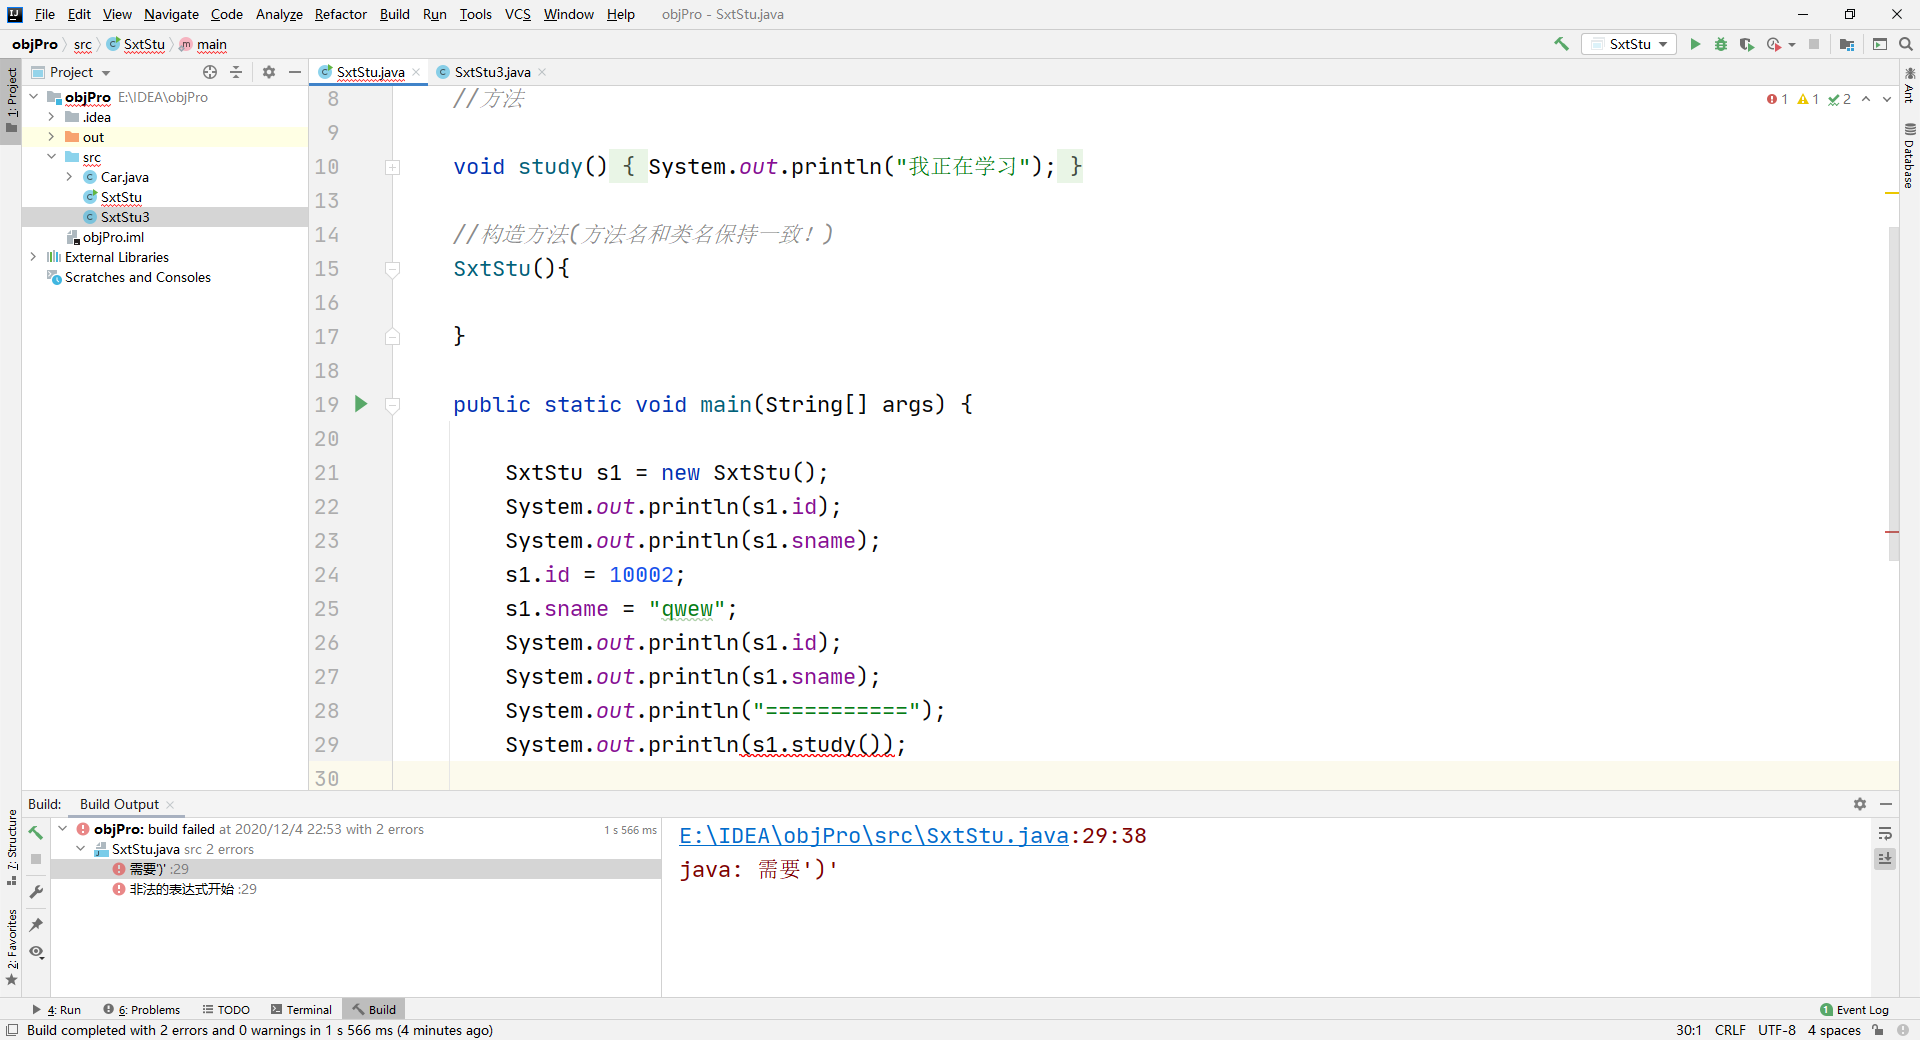Hide the Build tool window

point(1886,804)
